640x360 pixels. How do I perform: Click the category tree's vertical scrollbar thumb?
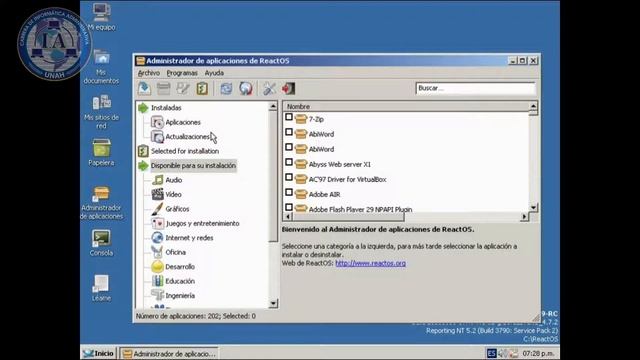[x=273, y=176]
